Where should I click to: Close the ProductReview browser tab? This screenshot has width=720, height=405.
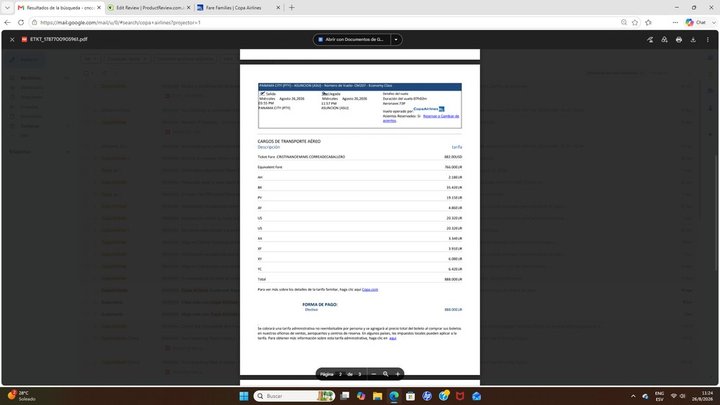coord(188,8)
